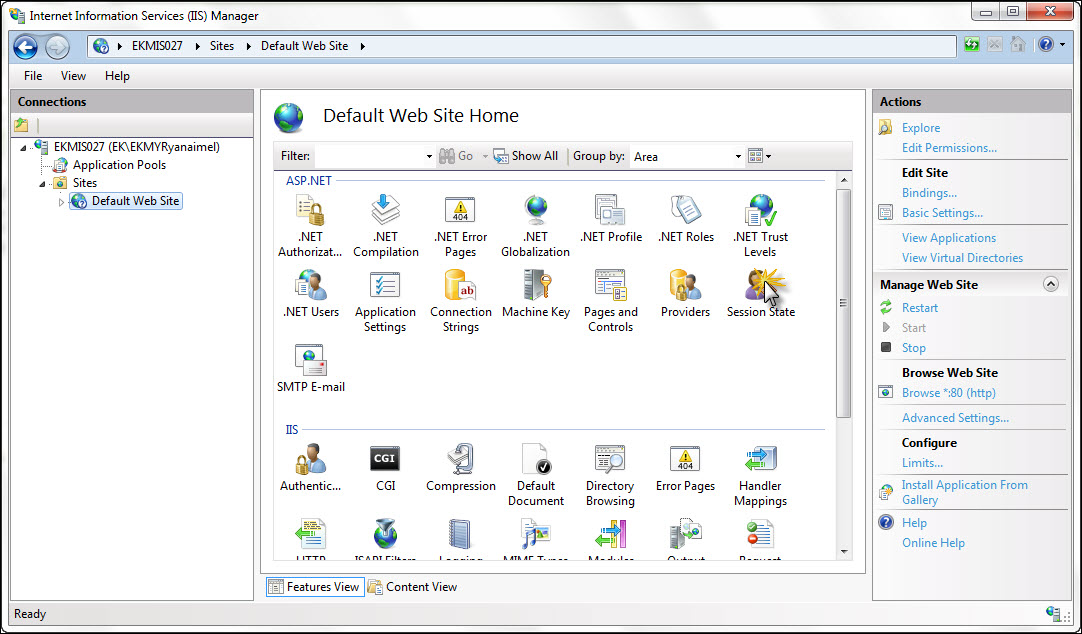Stop the web site
Viewport: 1082px width, 634px height.
pos(914,348)
